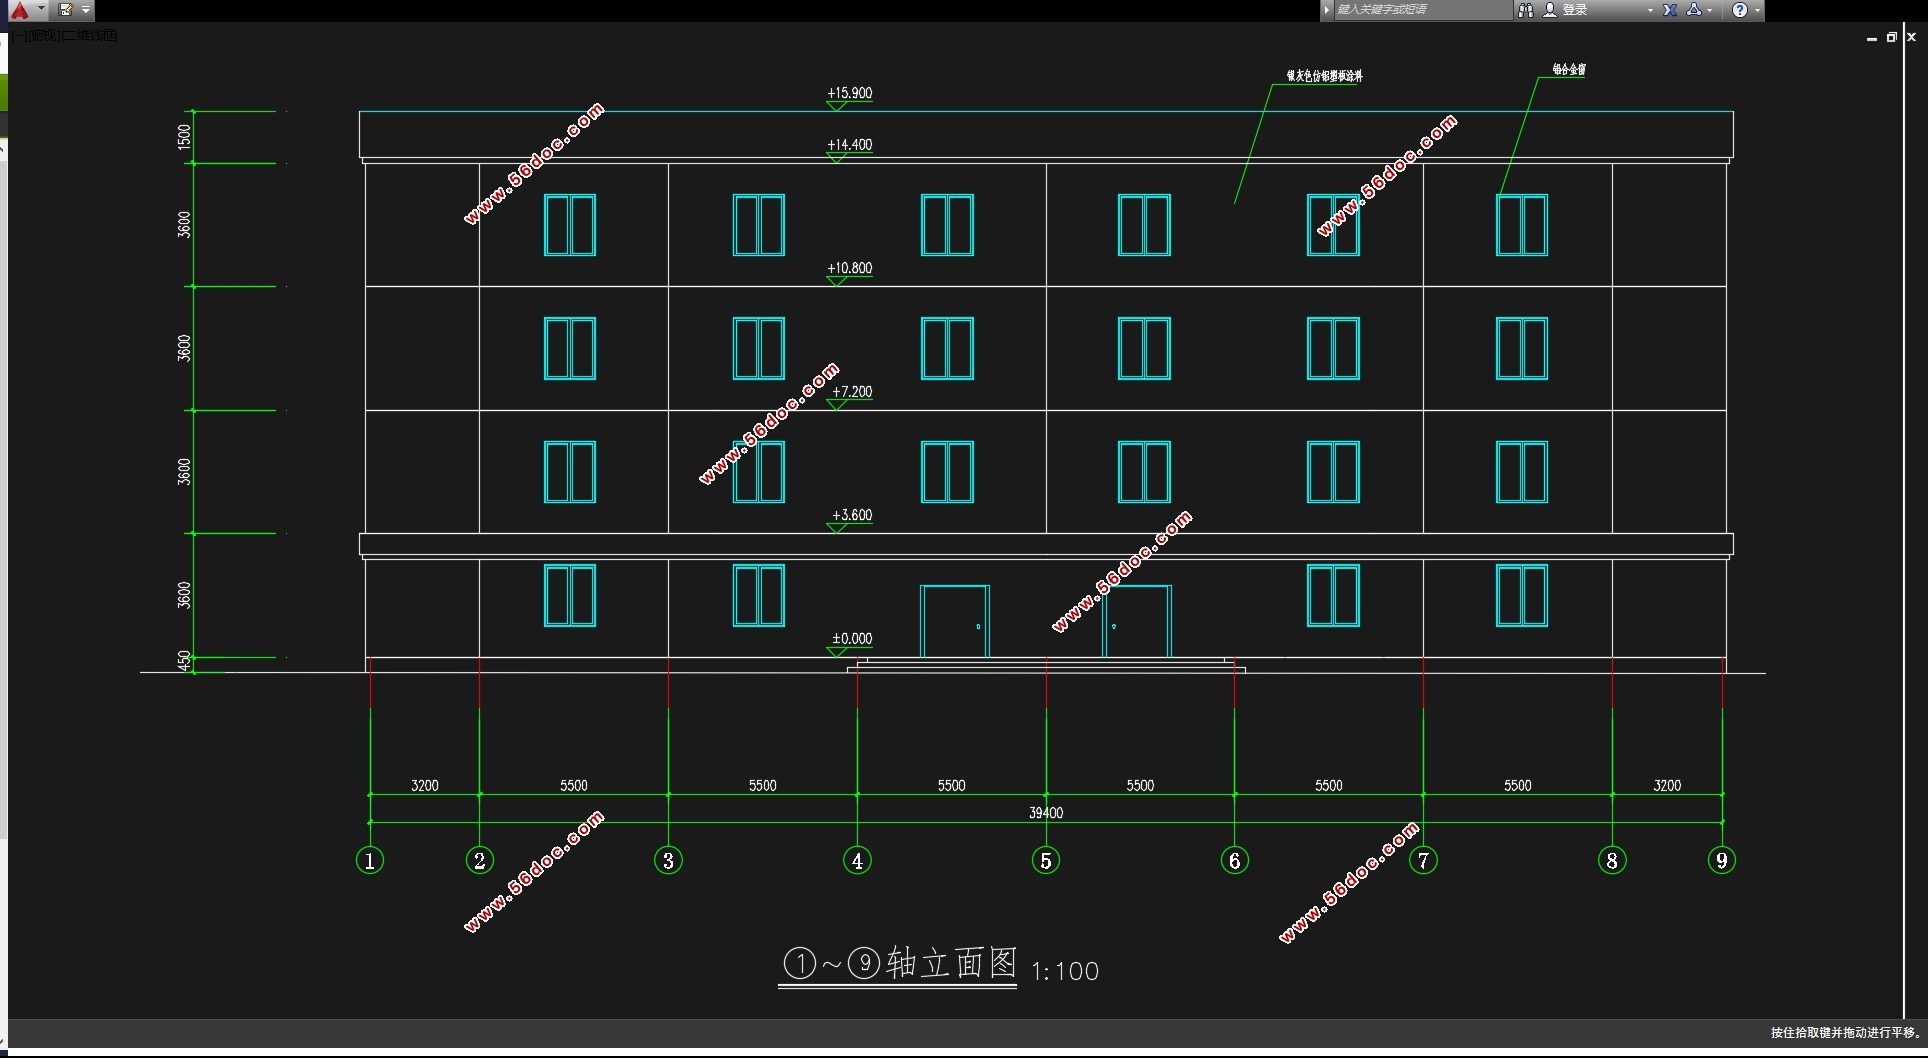The width and height of the screenshot is (1928, 1058).
Task: Click the binoculars search icon
Action: (x=1525, y=10)
